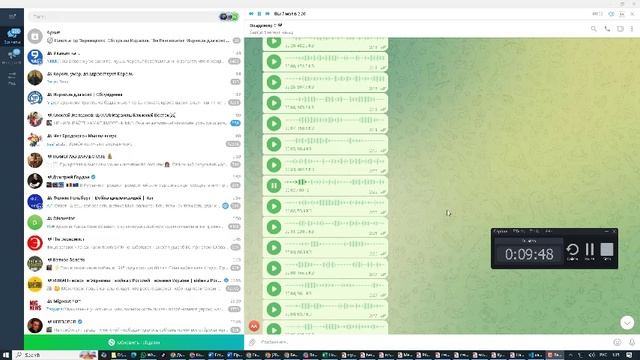
Task: Stop recording in the recorder window
Action: coord(607,250)
